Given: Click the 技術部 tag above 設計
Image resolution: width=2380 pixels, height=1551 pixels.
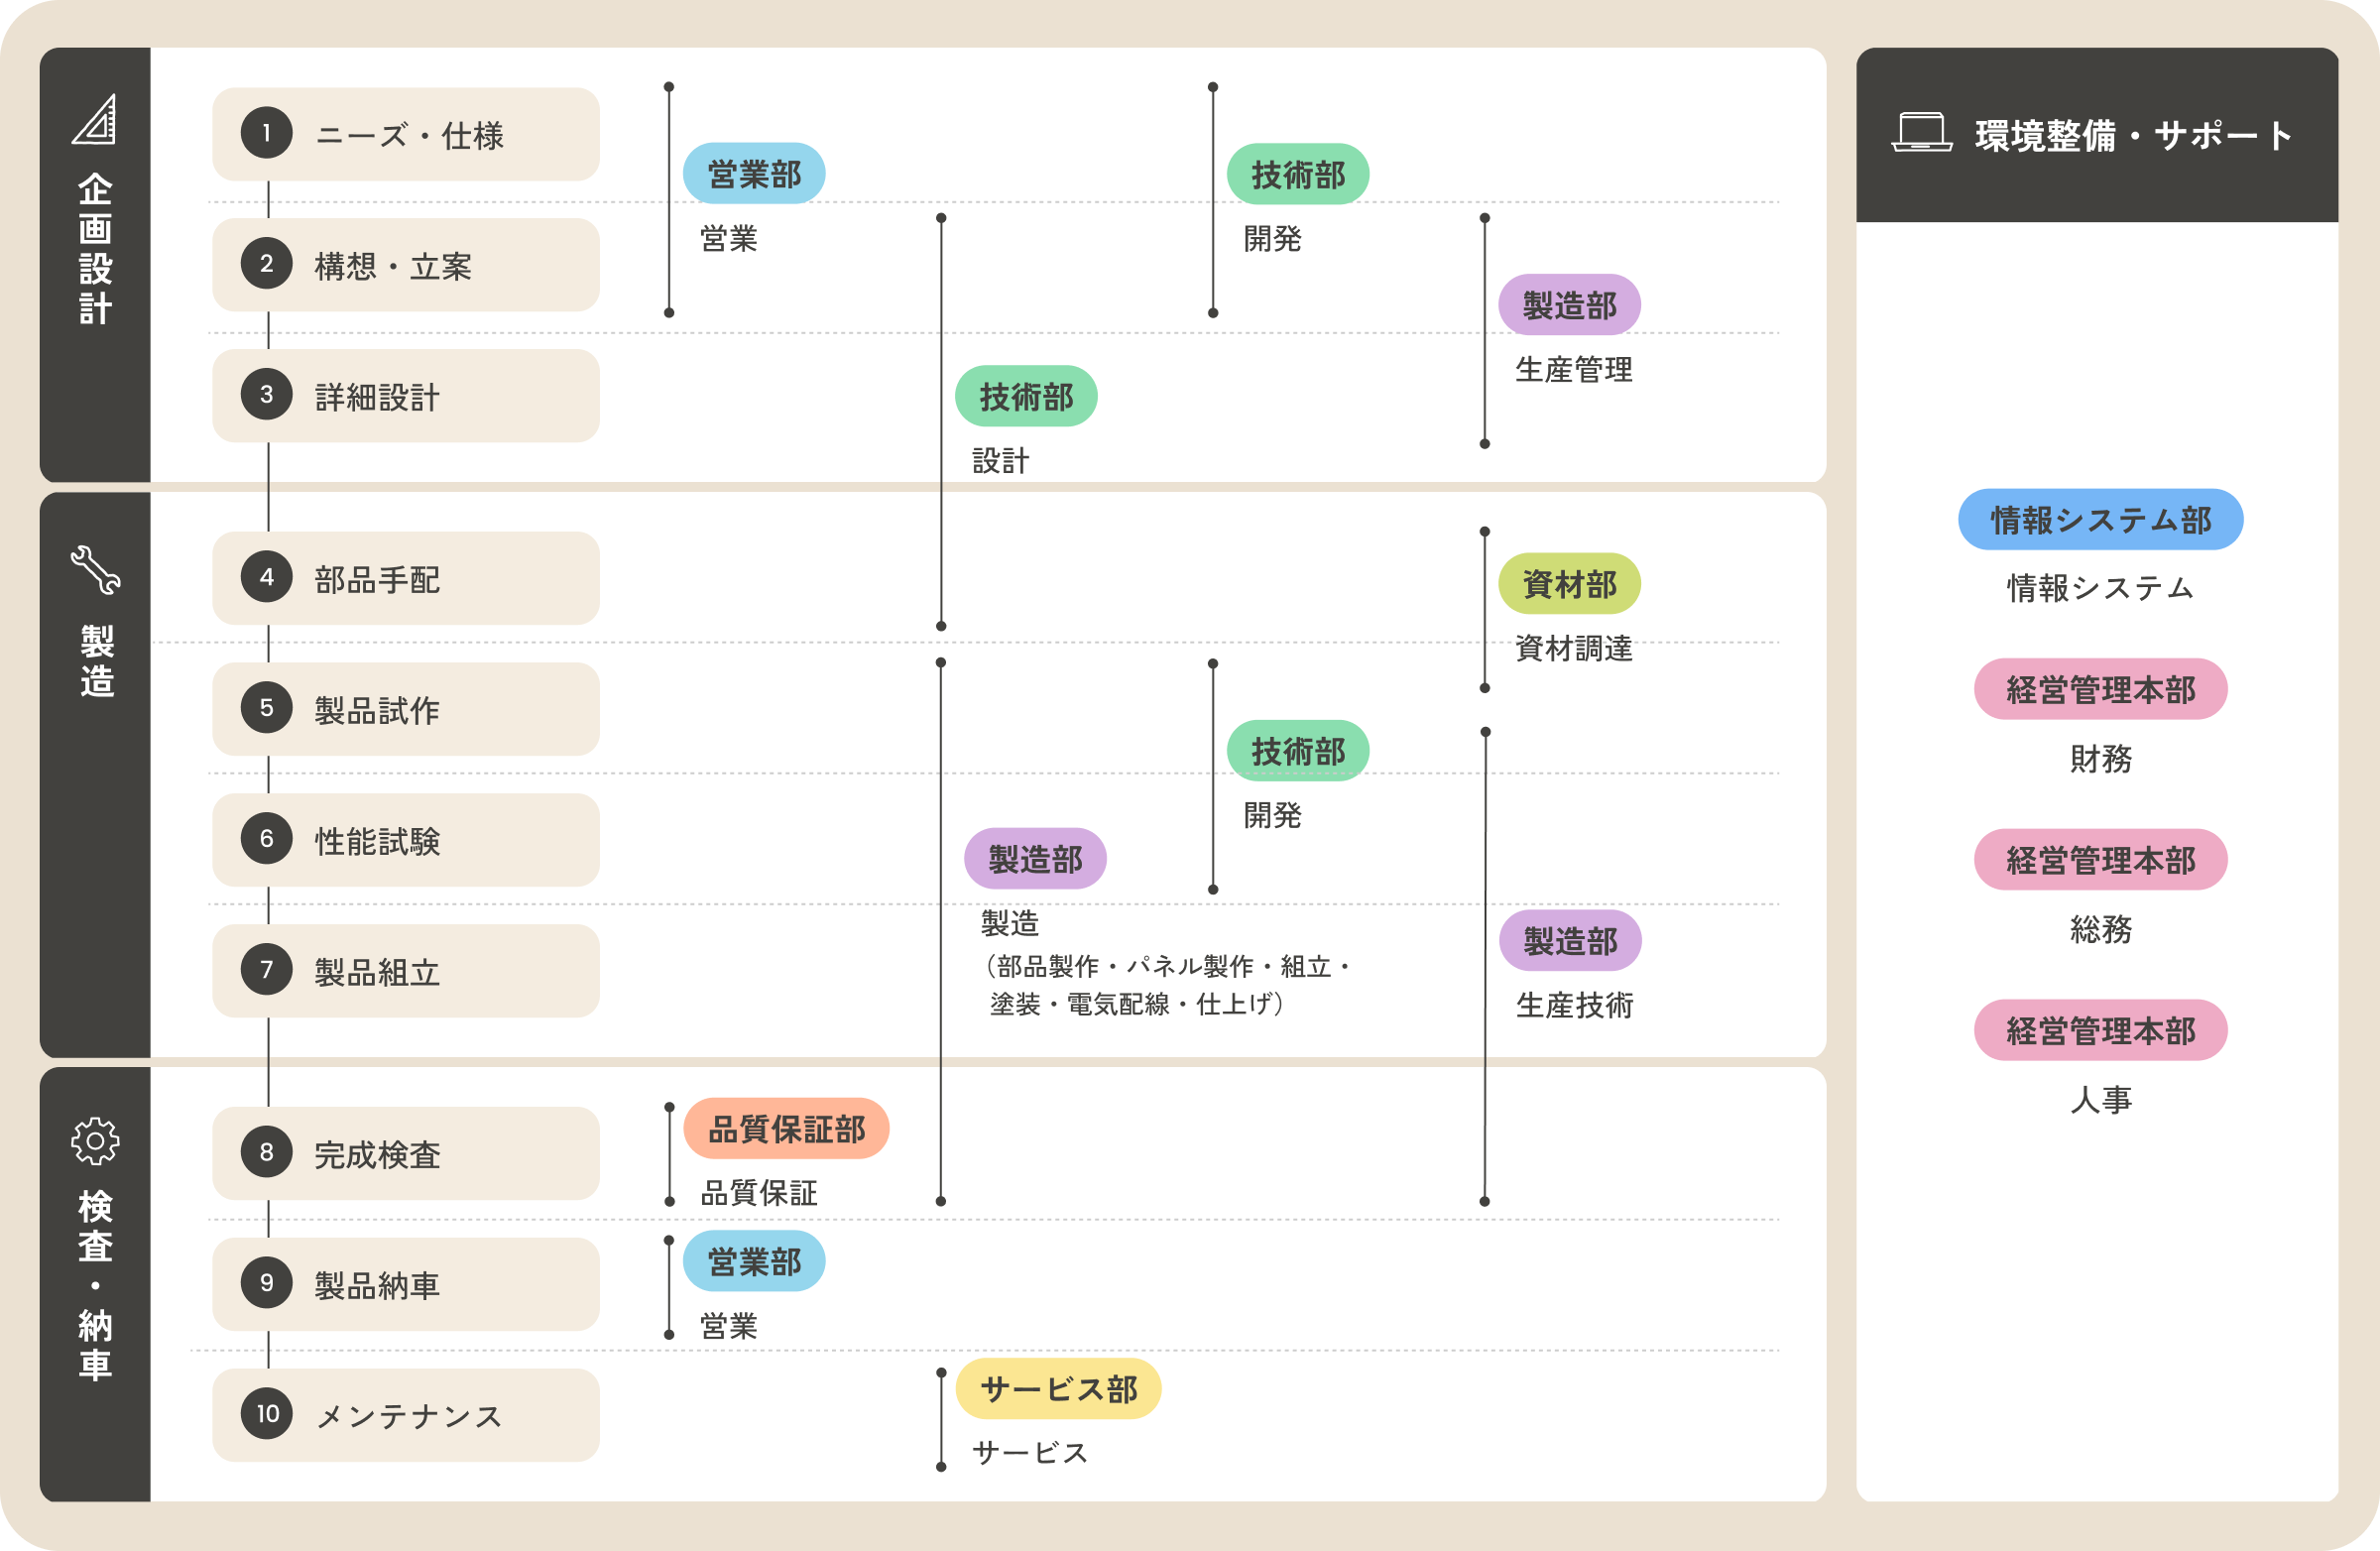Looking at the screenshot, I should click(x=1026, y=397).
